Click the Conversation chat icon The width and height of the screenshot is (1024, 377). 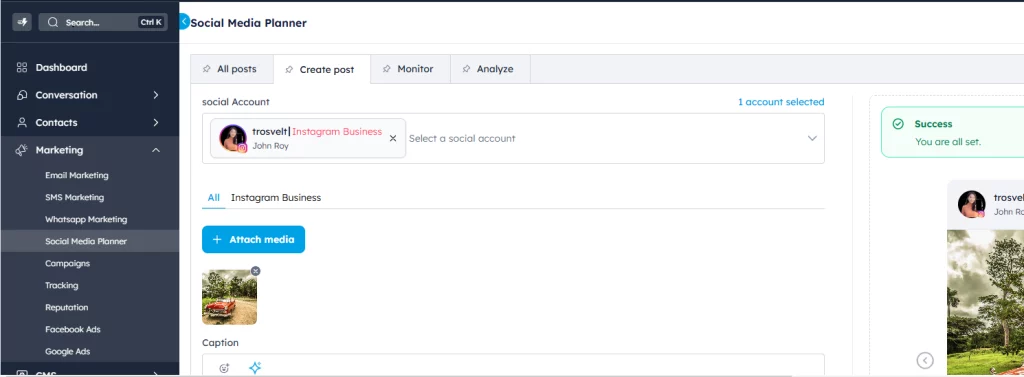pos(22,95)
